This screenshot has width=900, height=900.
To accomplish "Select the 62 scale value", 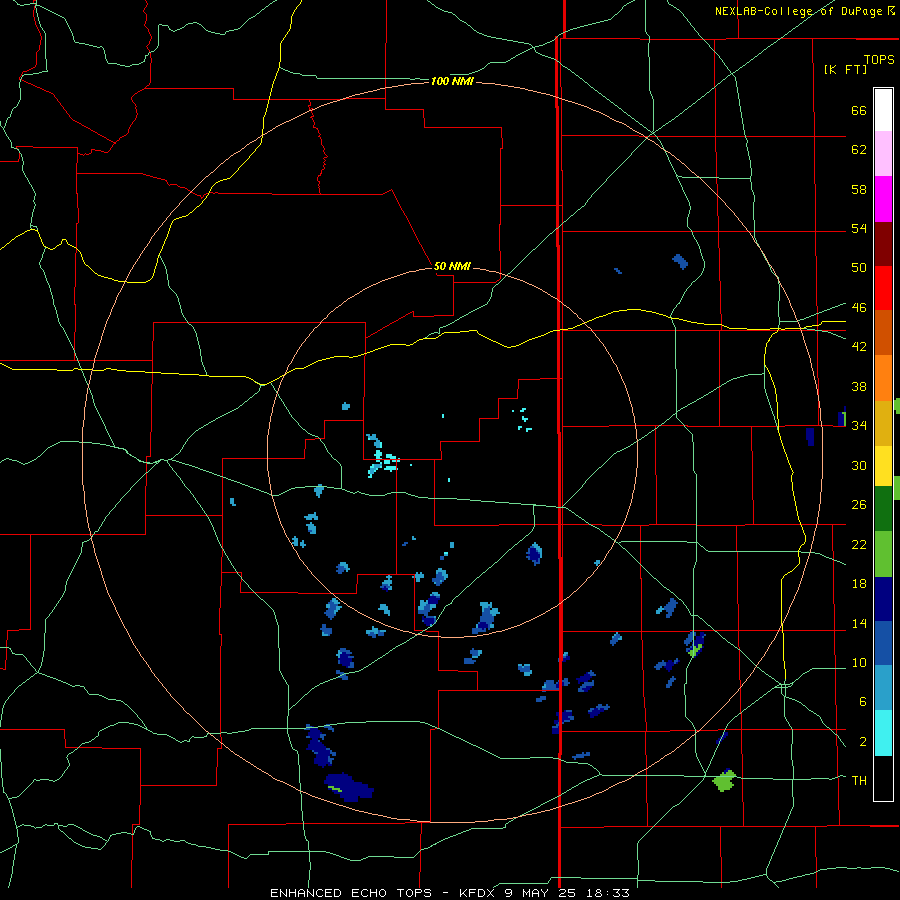I will [x=859, y=149].
